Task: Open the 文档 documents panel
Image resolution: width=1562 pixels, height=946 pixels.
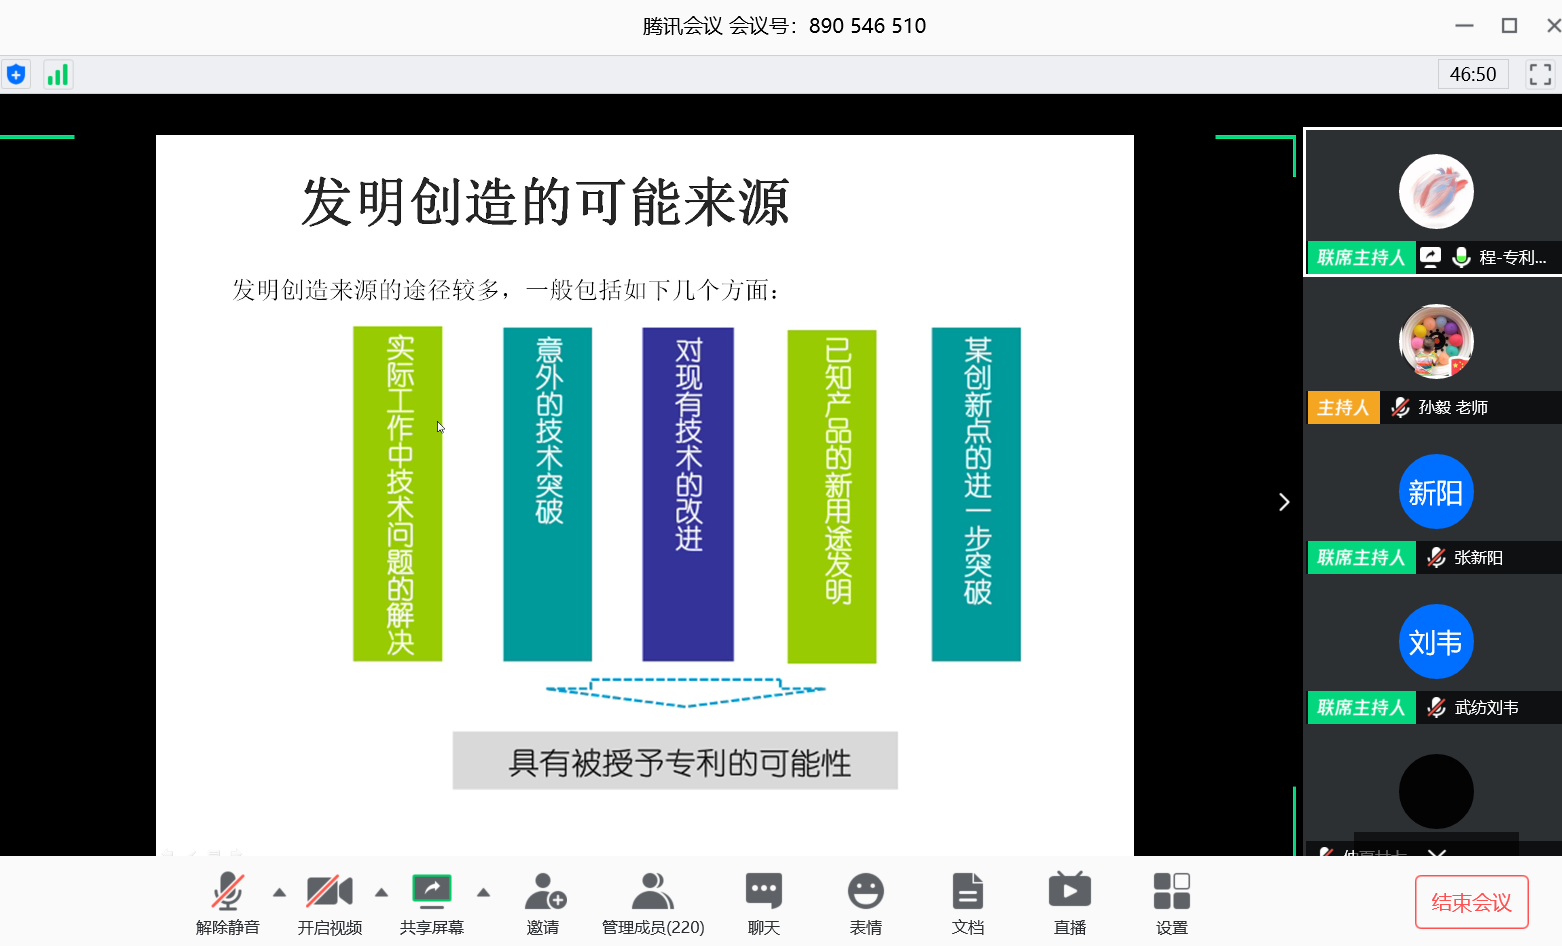Action: (x=967, y=903)
